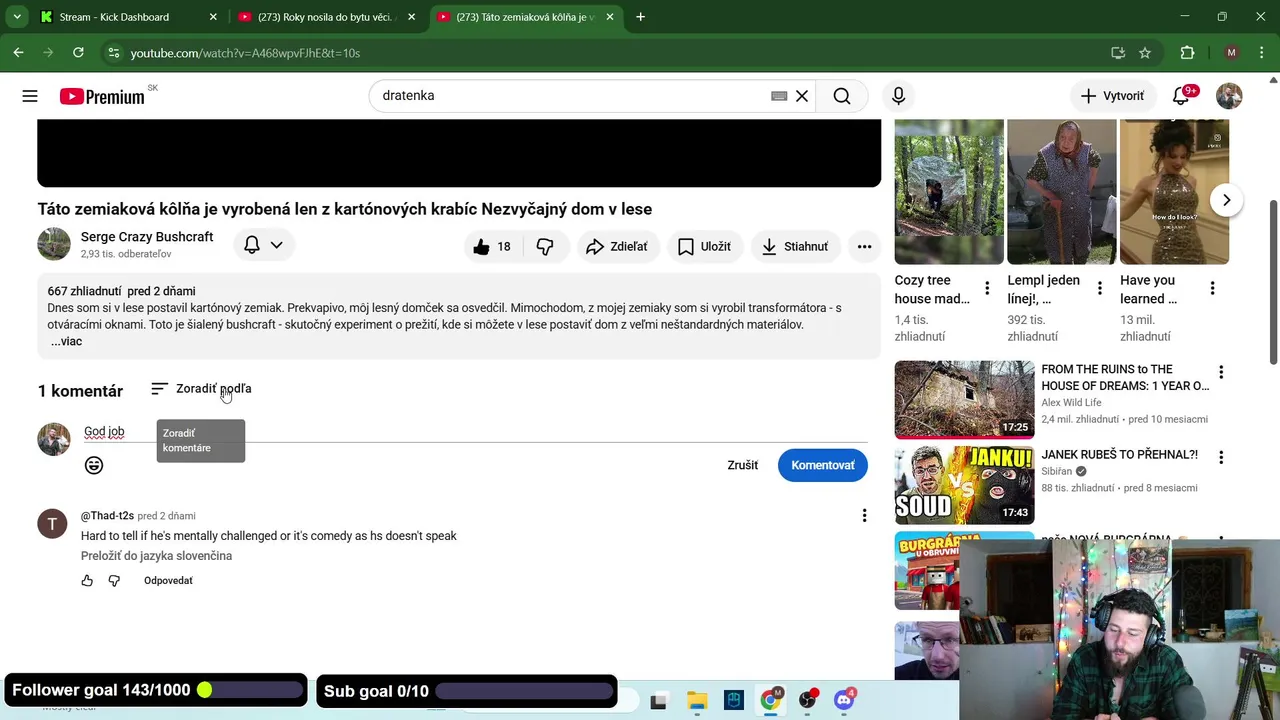Viewport: 1280px width, 720px height.
Task: Open Chrome three-dot menu
Action: [x=1261, y=53]
